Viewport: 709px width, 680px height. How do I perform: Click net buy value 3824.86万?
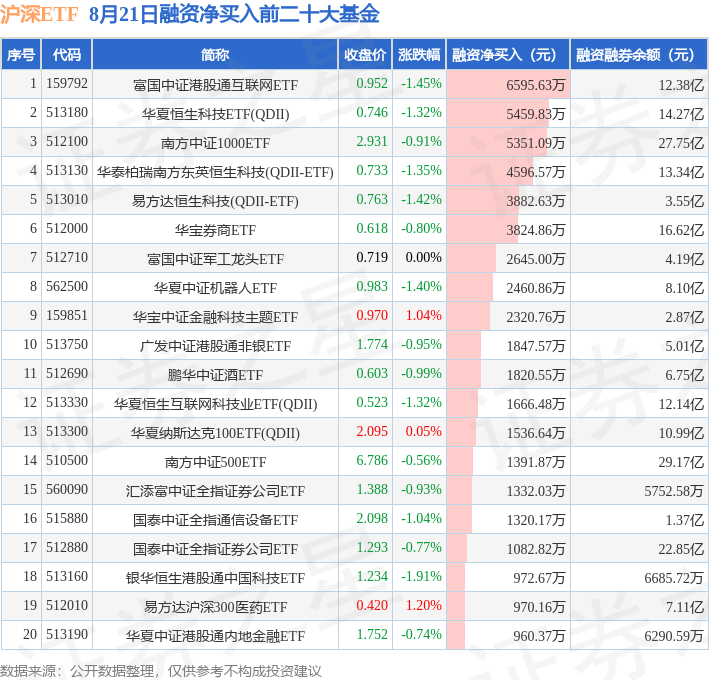click(535, 230)
